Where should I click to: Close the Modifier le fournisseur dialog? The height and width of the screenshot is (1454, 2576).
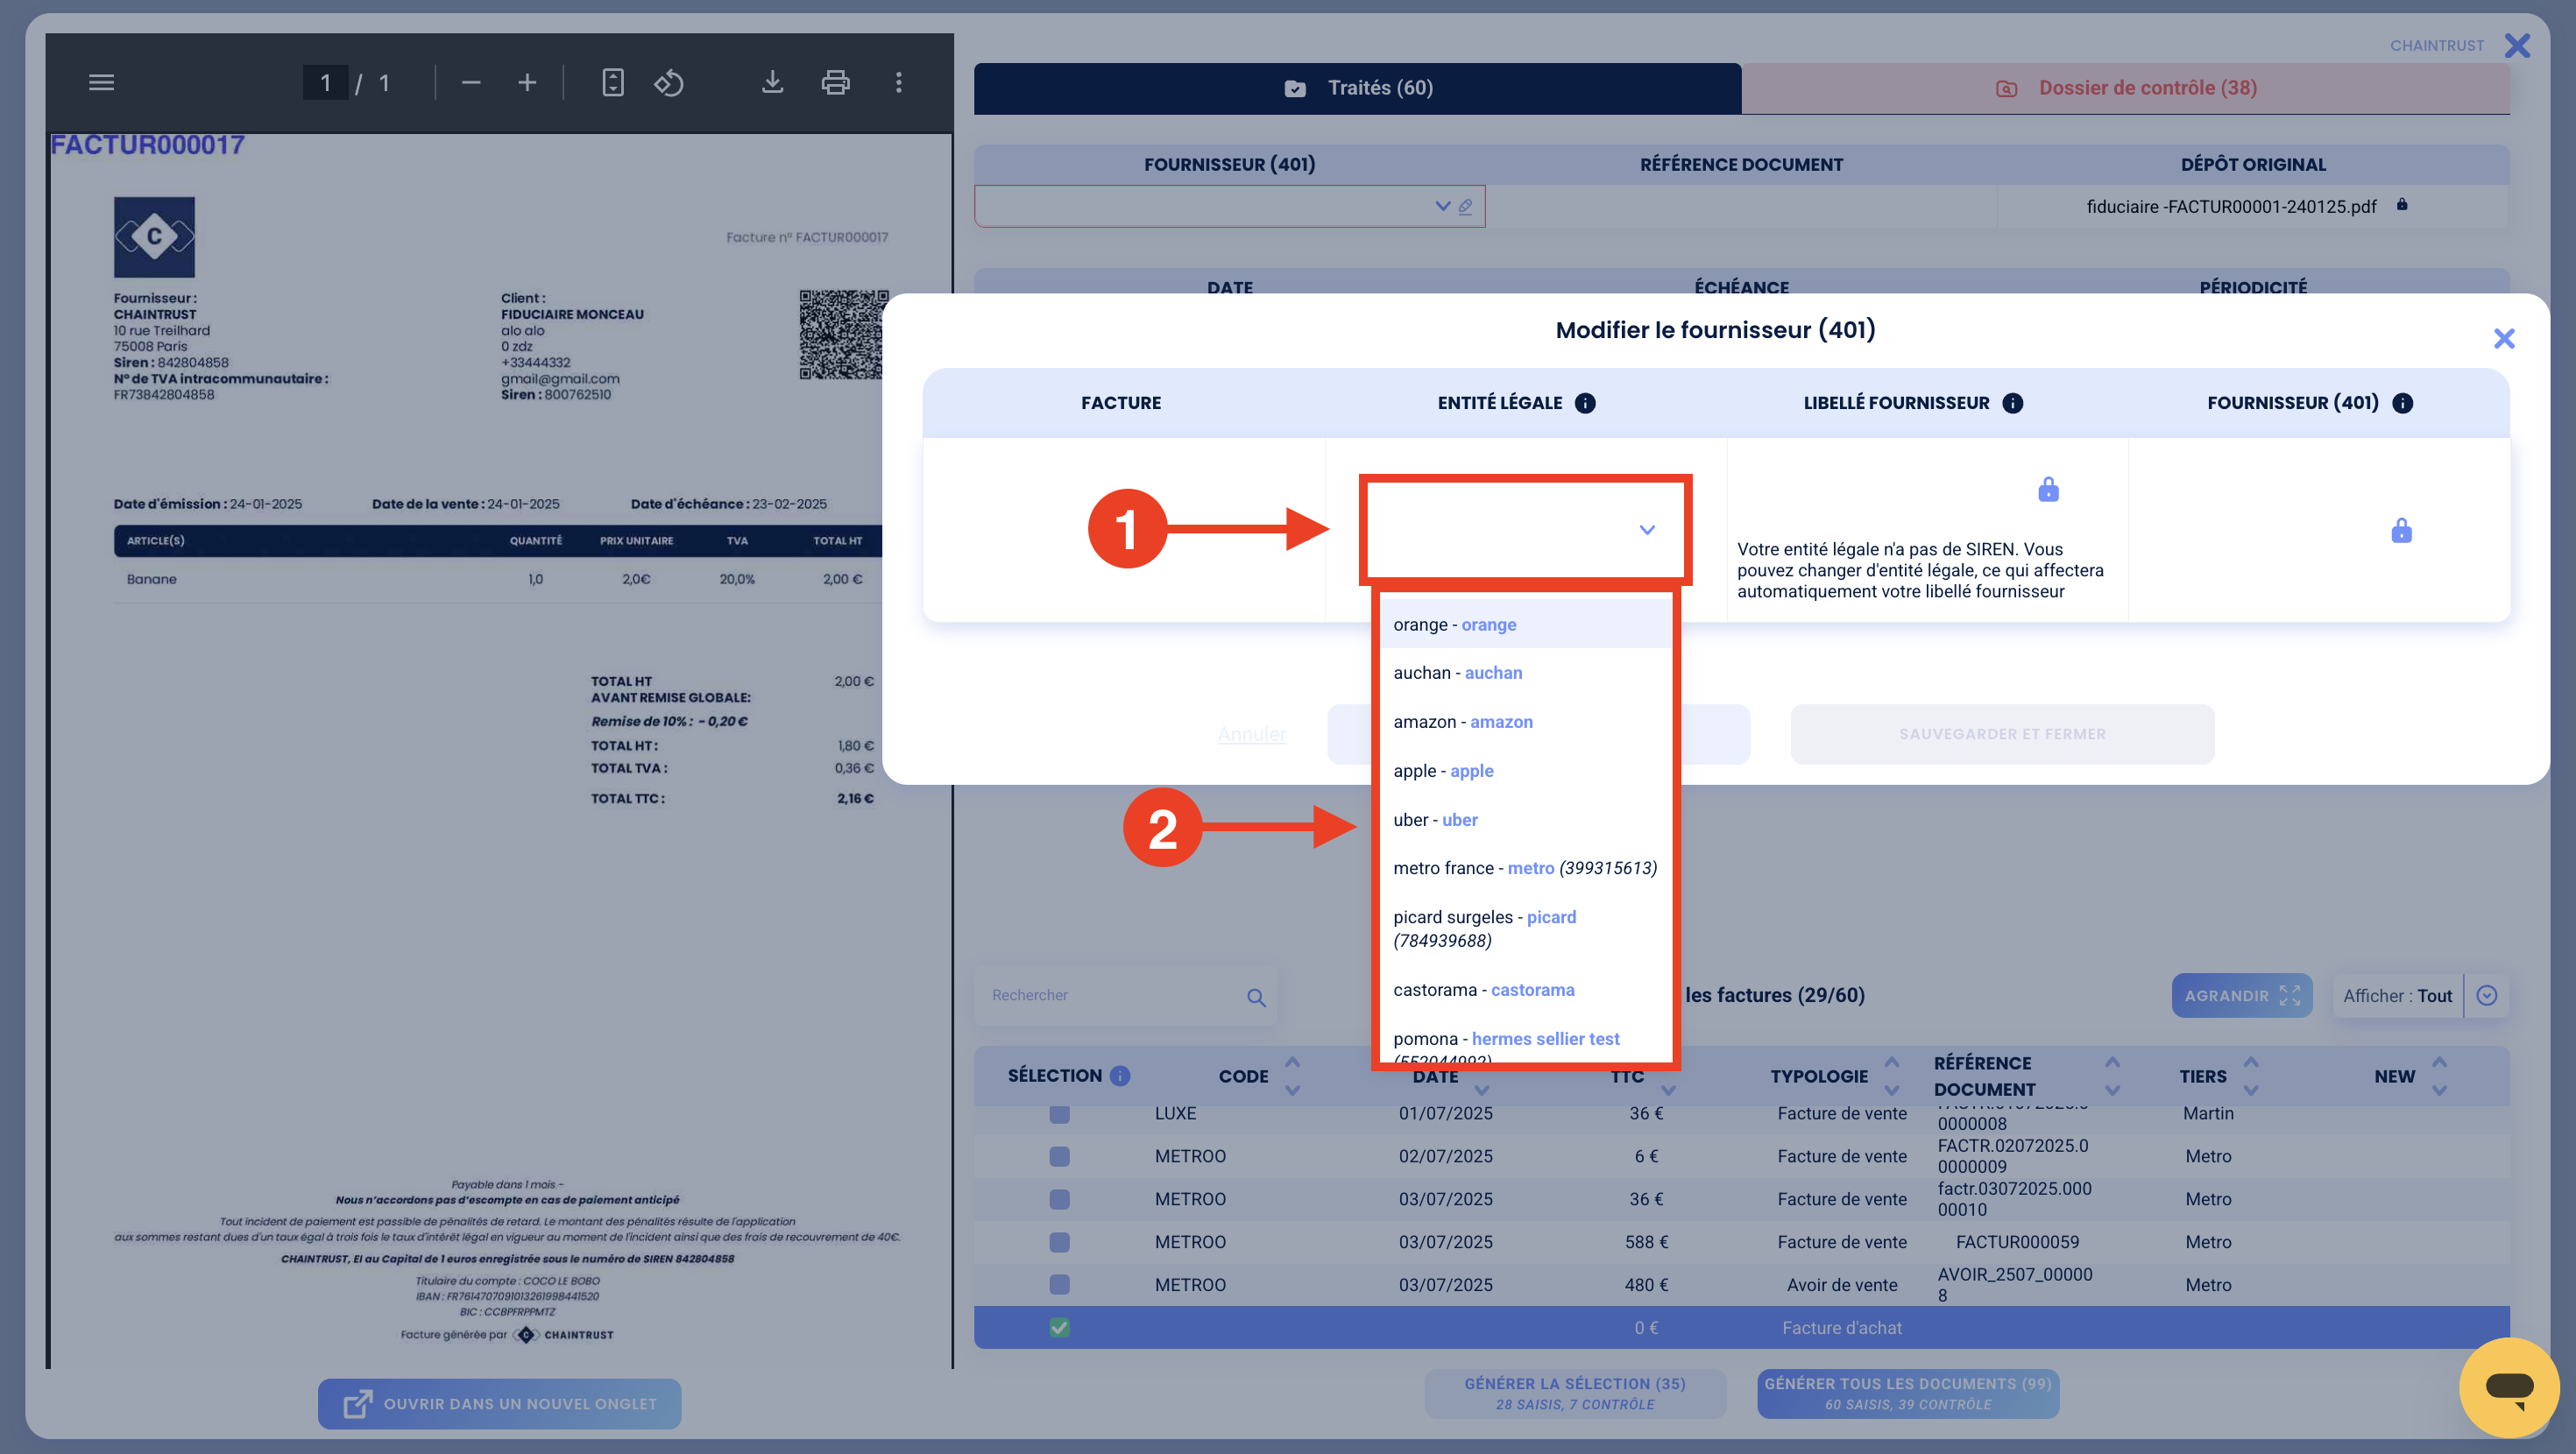2504,339
